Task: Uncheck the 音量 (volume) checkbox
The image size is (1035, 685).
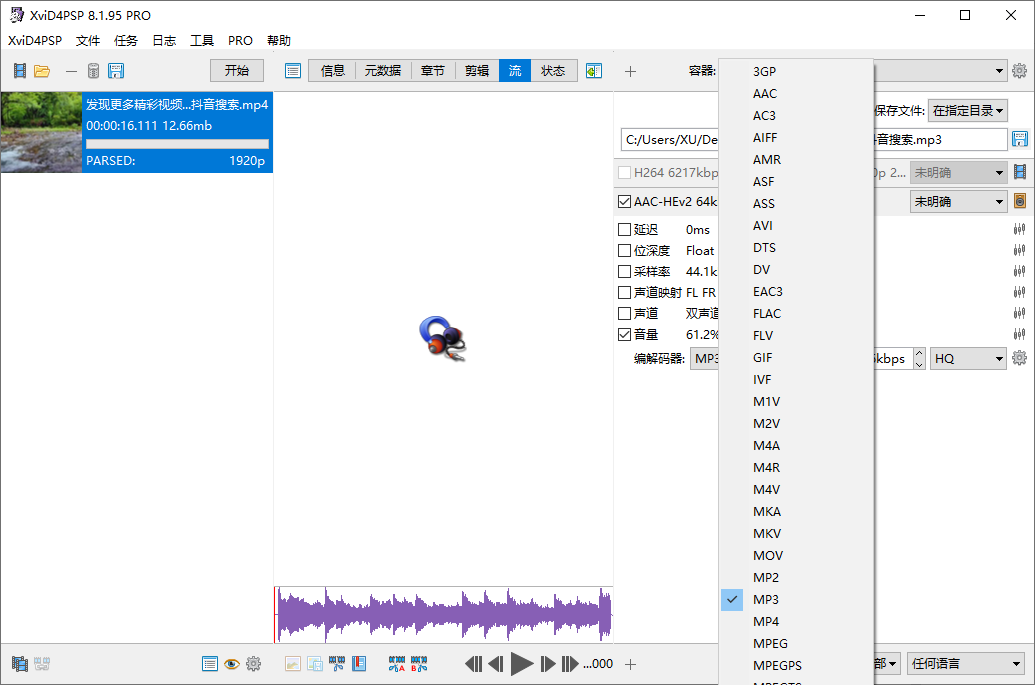Action: 625,334
